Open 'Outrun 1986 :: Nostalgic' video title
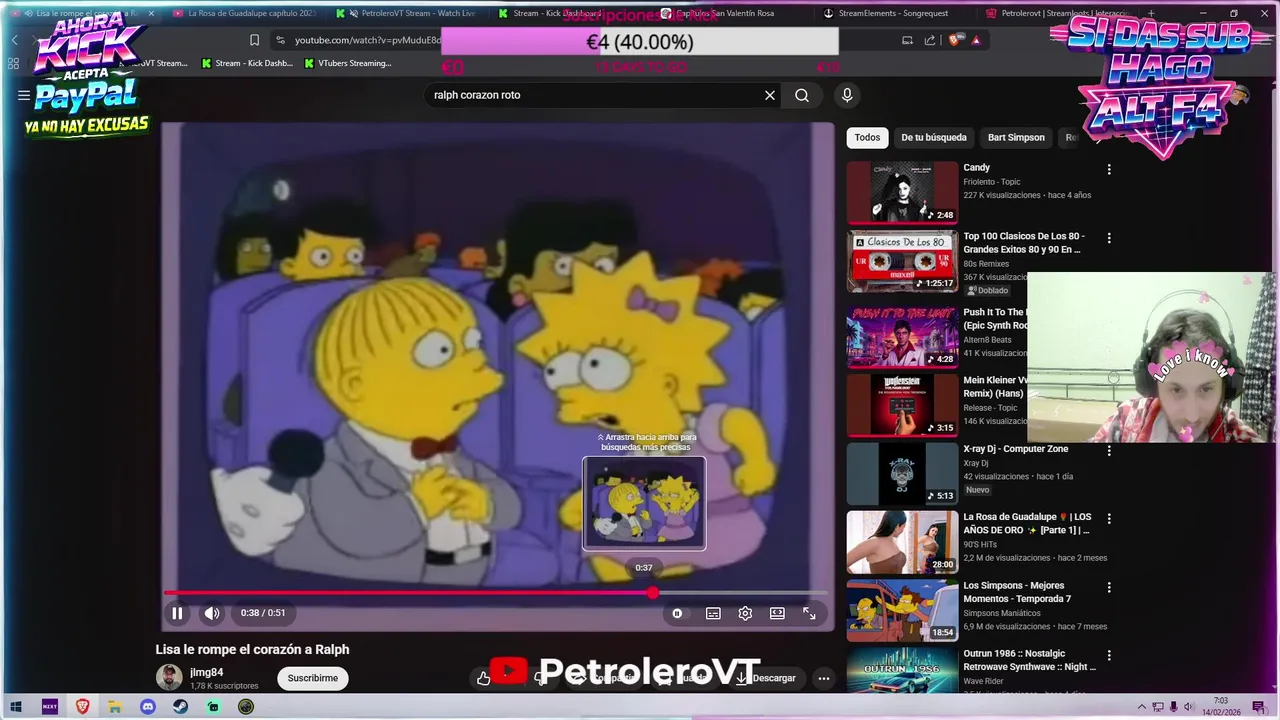 1029,660
